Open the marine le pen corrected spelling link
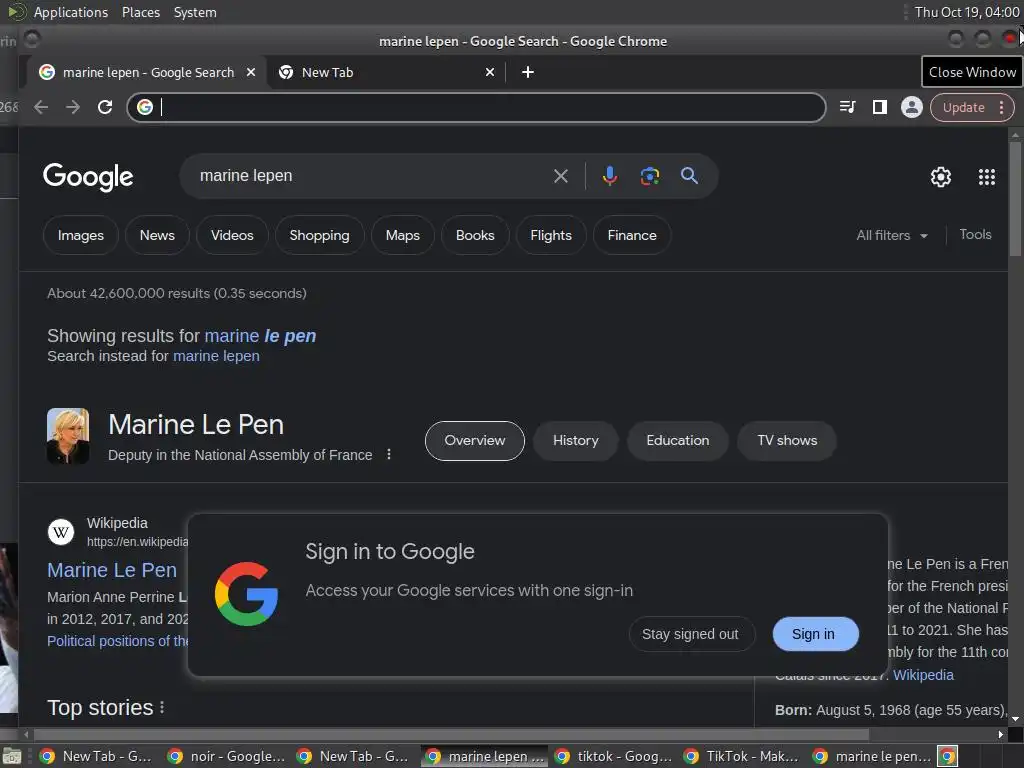 coord(260,336)
